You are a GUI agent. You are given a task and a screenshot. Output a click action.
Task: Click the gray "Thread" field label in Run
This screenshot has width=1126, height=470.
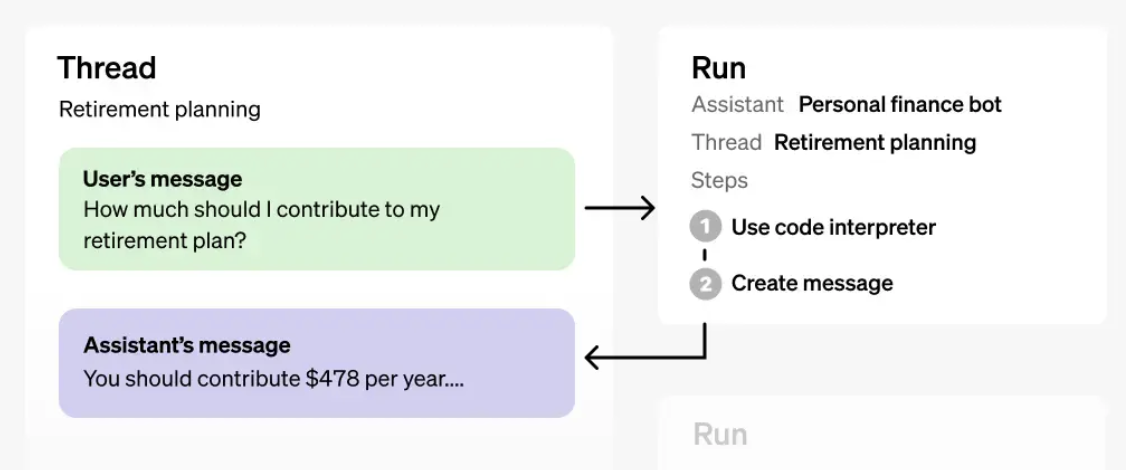(x=726, y=143)
